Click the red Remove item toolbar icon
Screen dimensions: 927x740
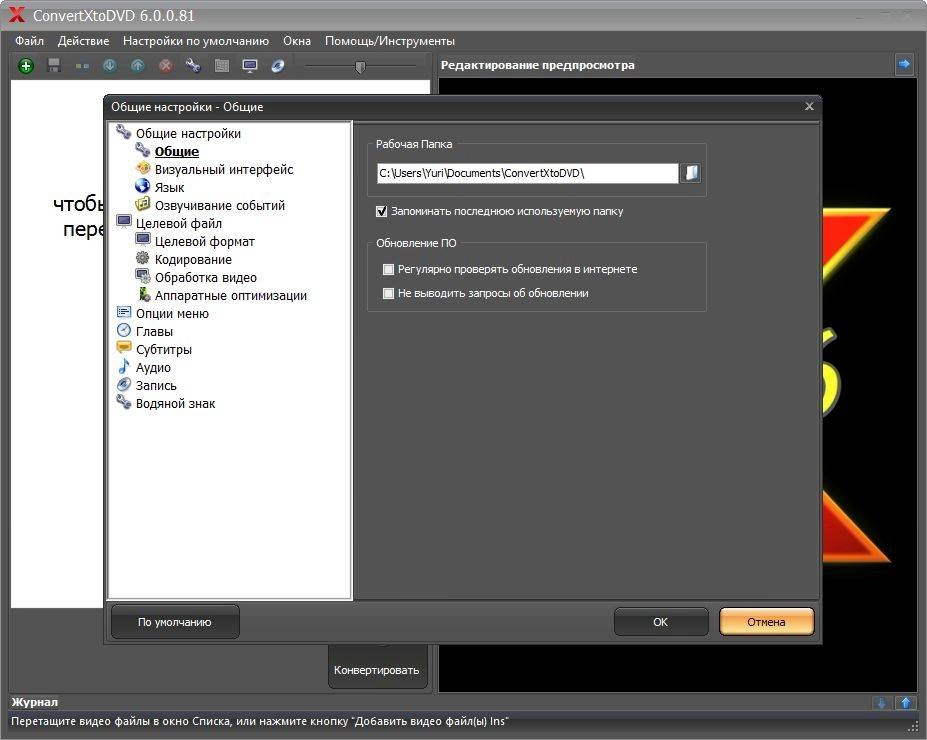point(166,66)
